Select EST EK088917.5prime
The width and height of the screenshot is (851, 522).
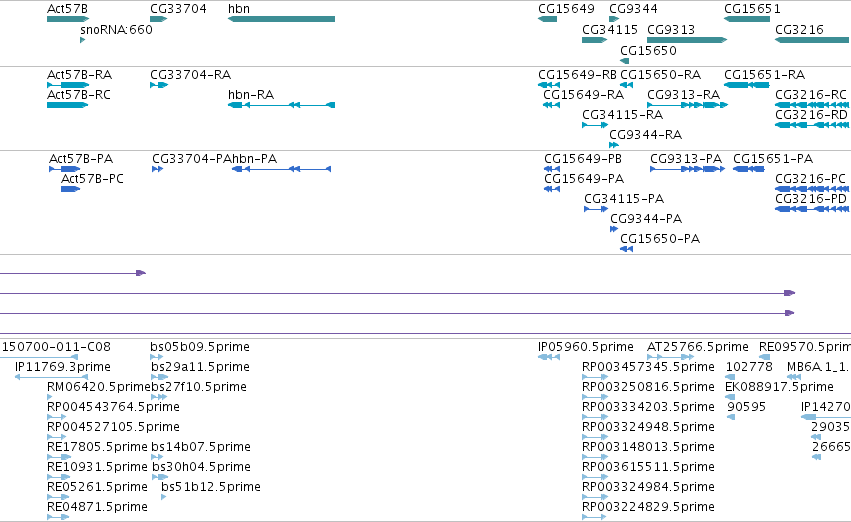[x=730, y=397]
